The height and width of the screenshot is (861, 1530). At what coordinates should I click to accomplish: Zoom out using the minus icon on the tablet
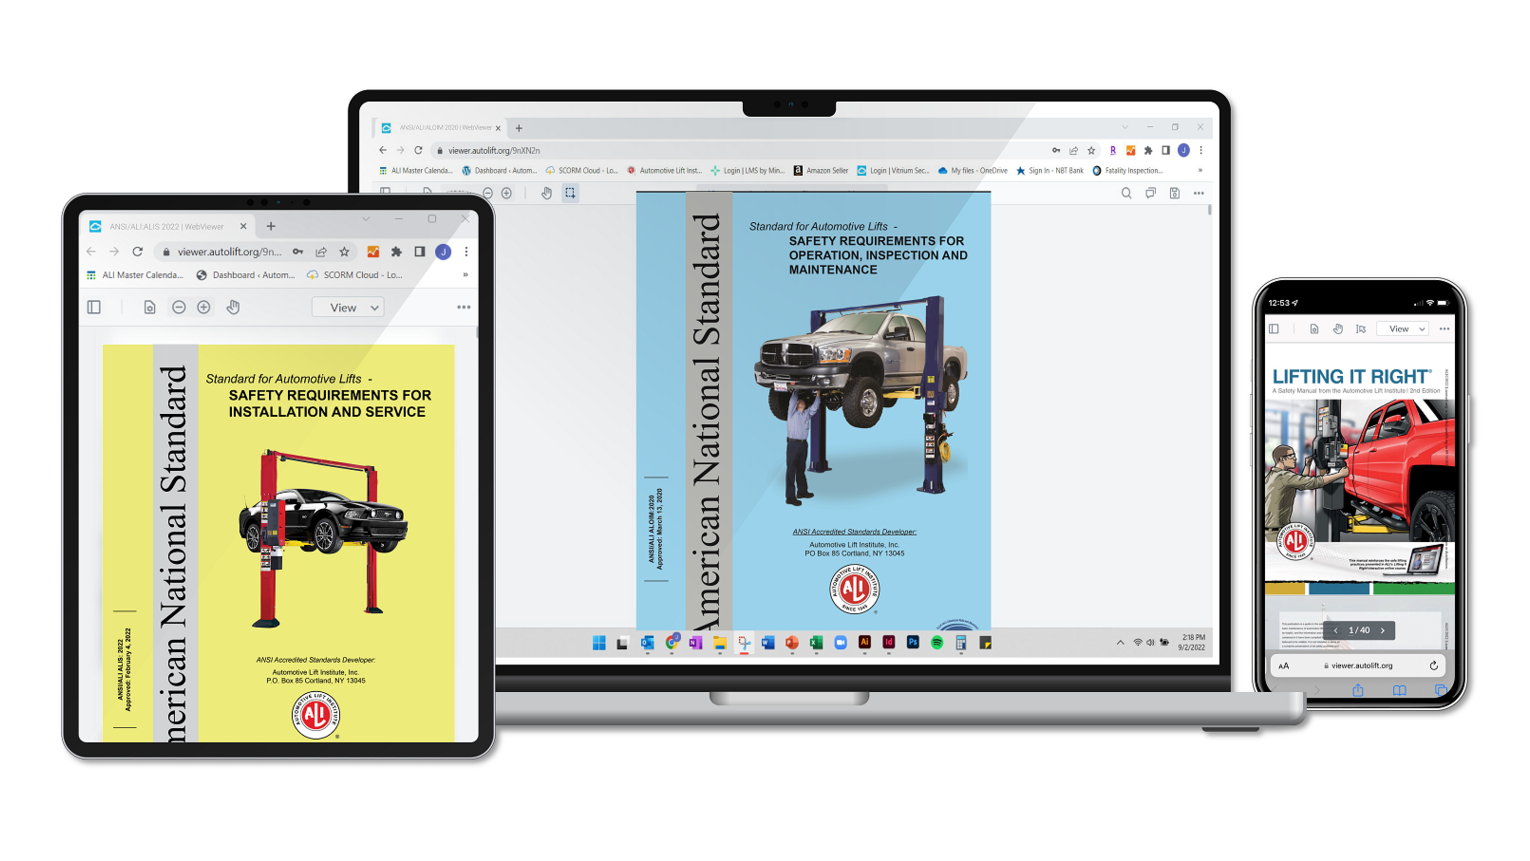(x=179, y=306)
